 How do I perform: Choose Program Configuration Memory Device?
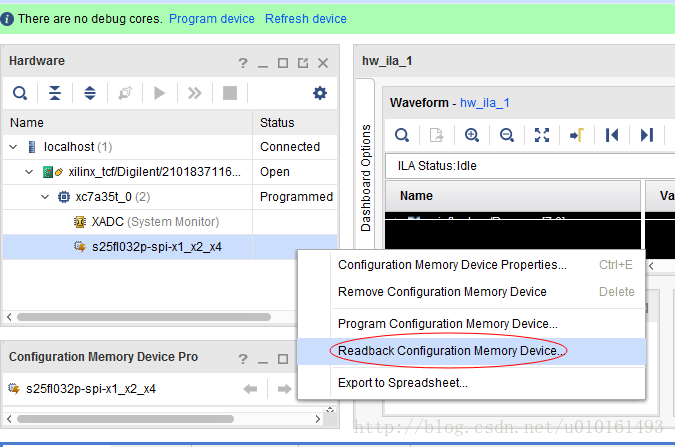[471, 324]
